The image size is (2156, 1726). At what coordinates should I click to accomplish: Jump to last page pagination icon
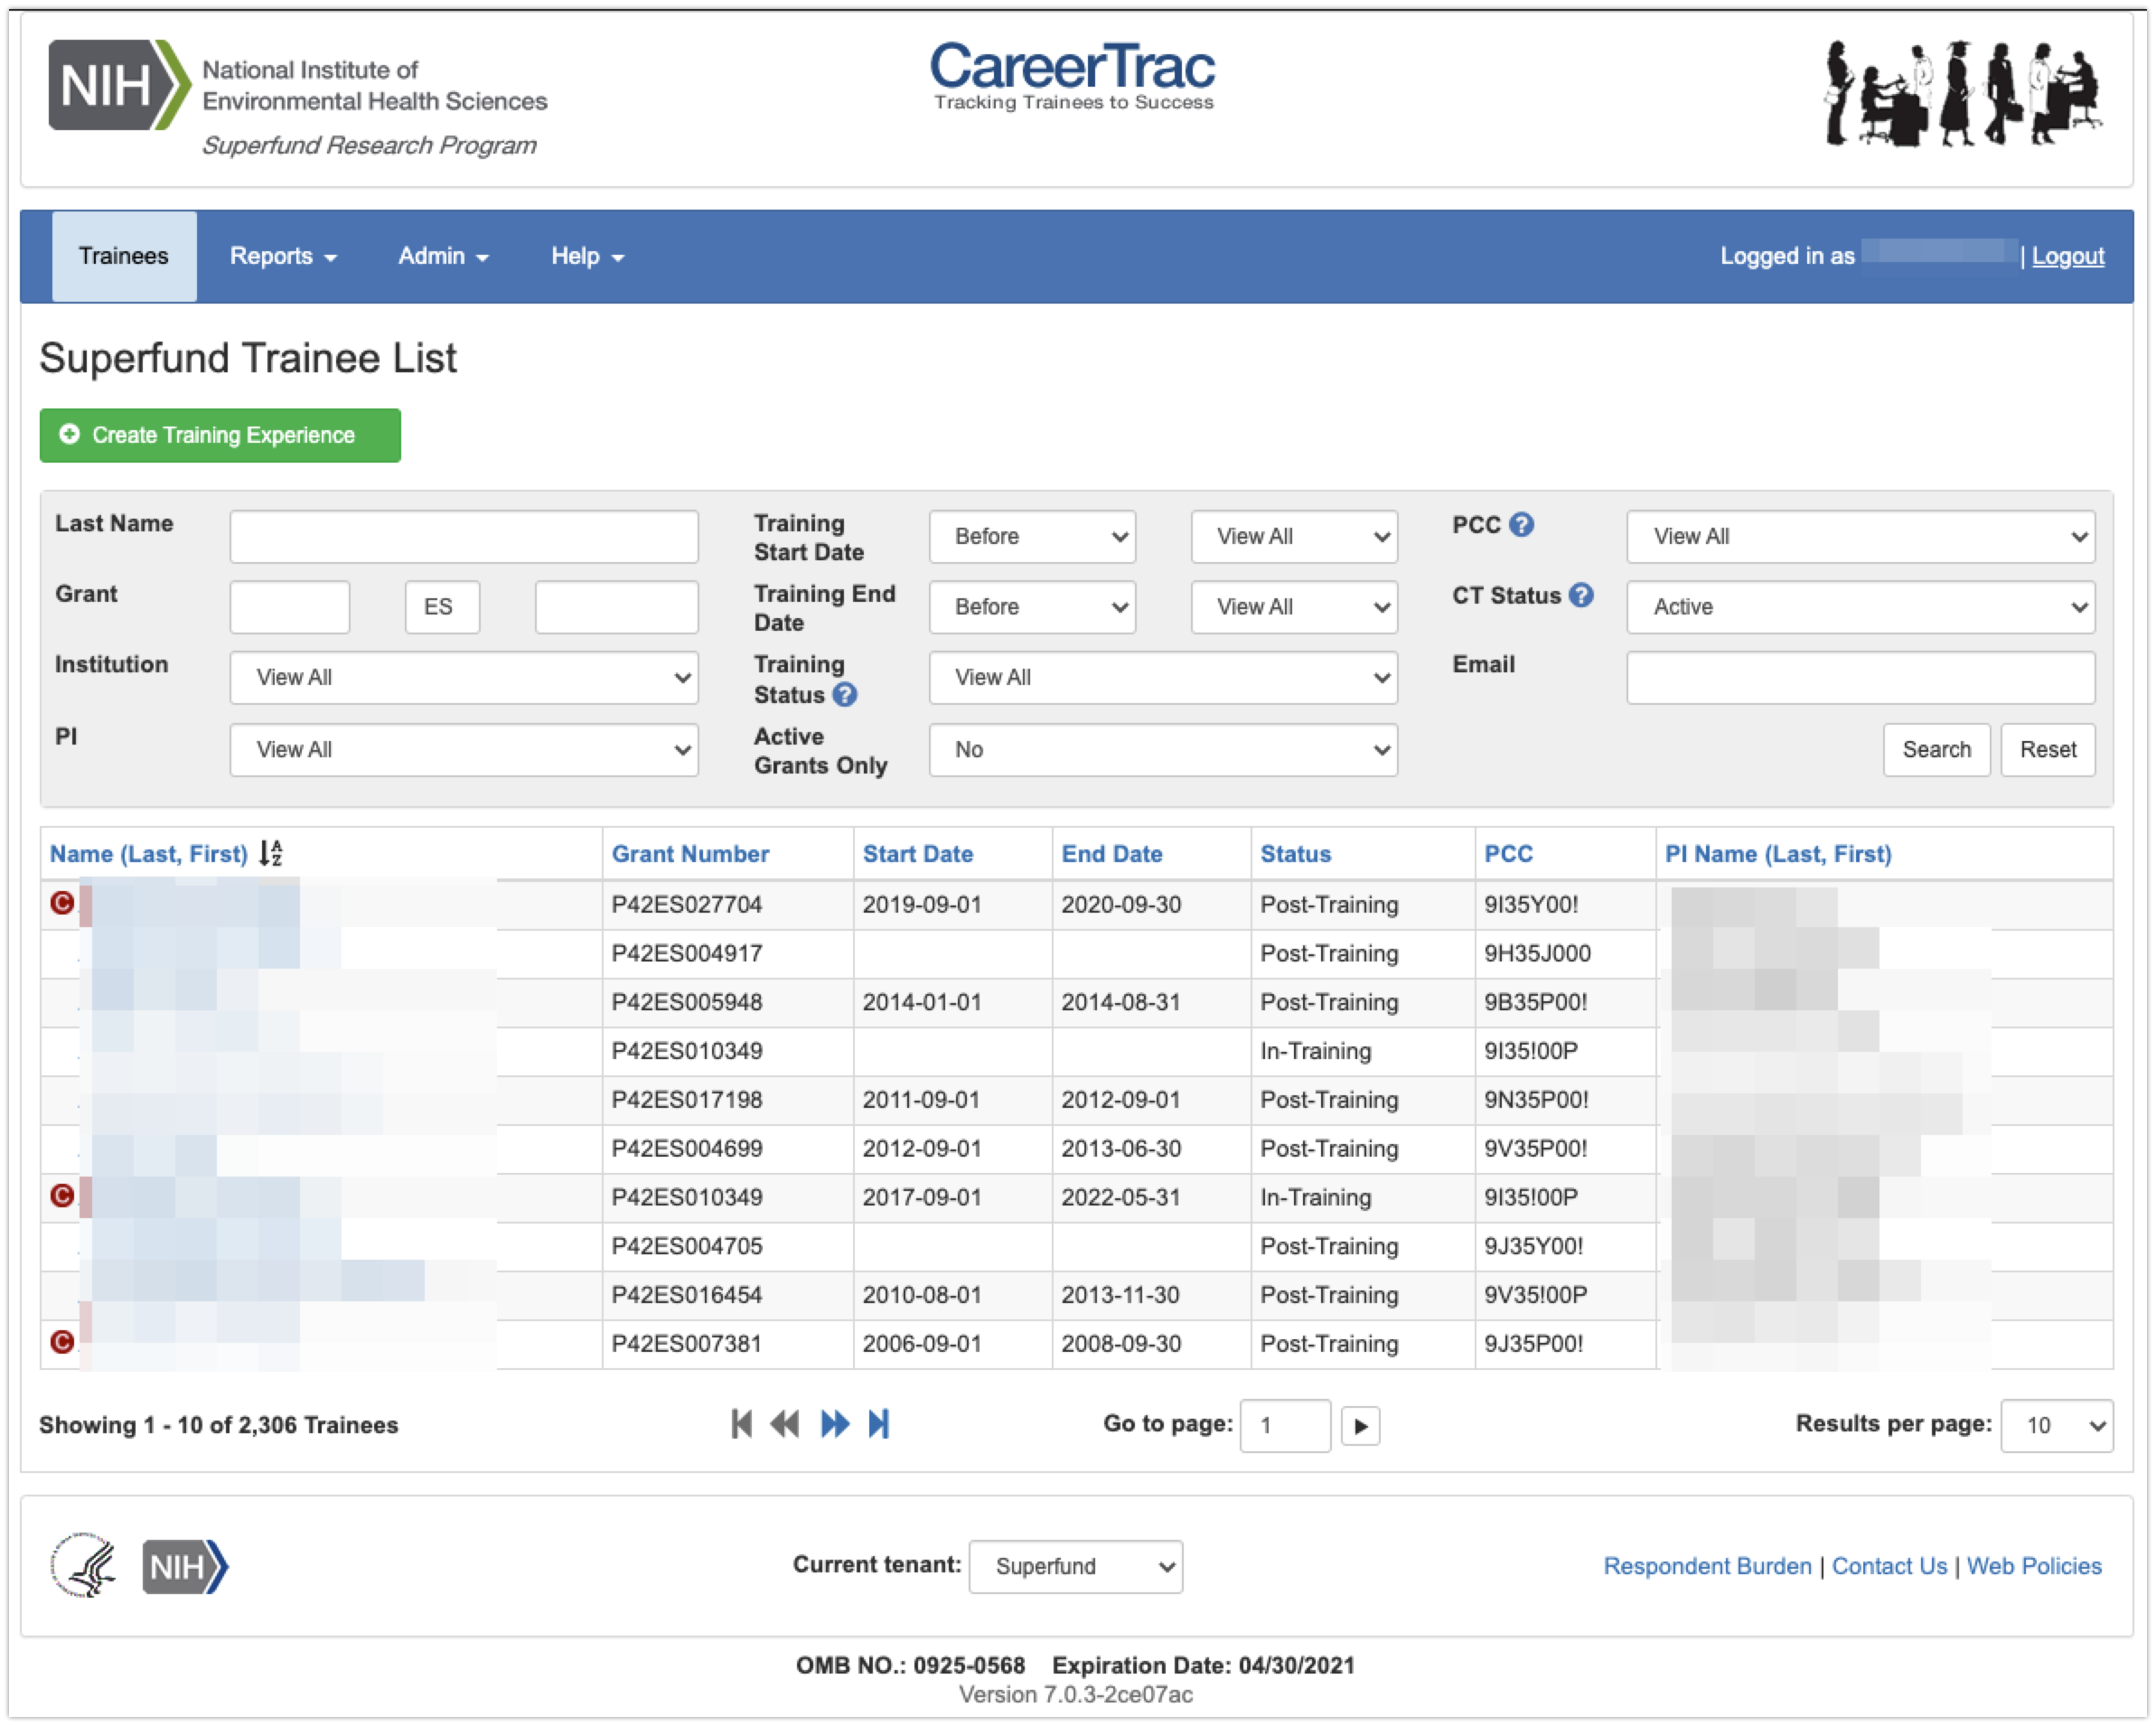(878, 1424)
